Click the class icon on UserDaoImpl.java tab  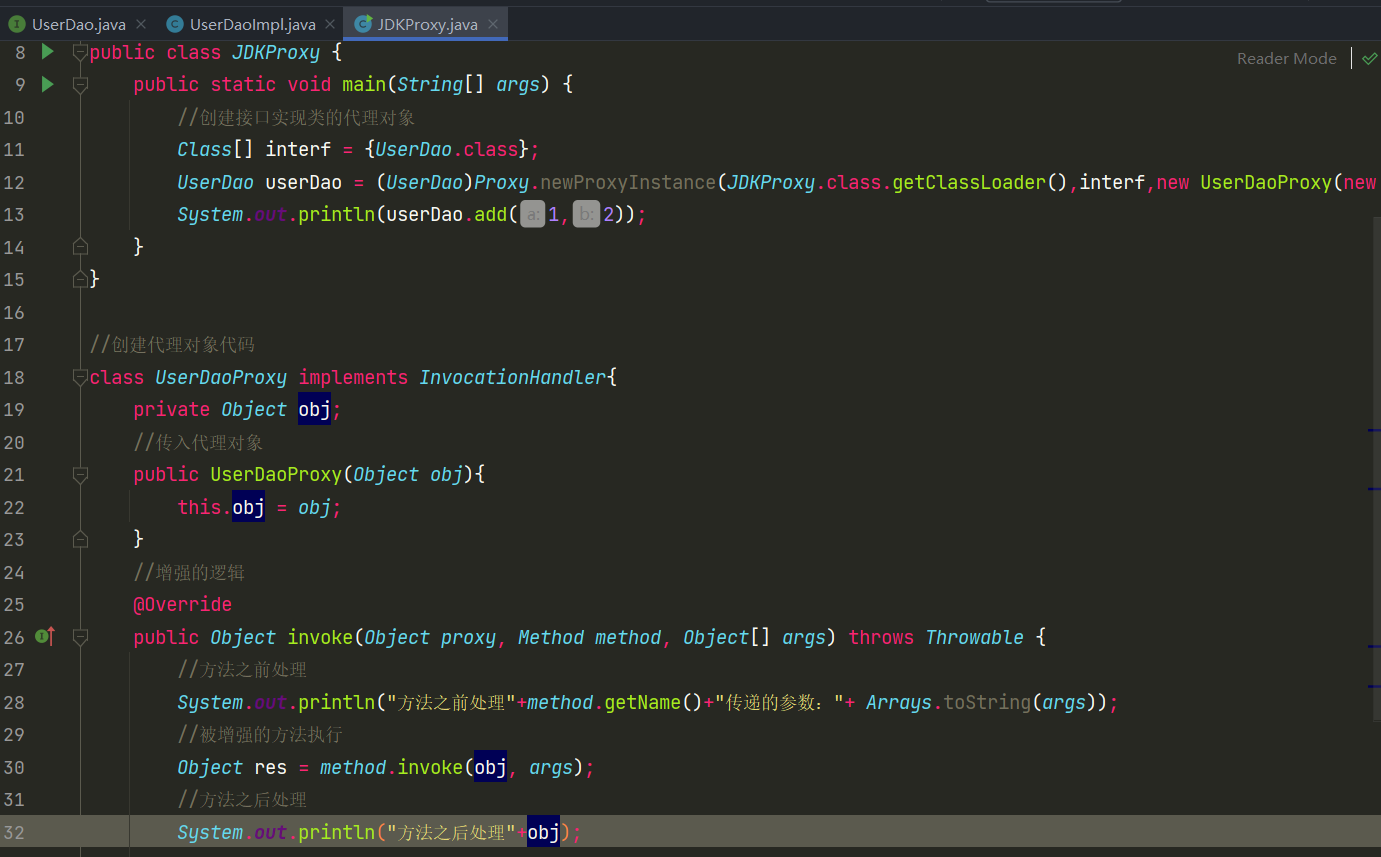(175, 24)
